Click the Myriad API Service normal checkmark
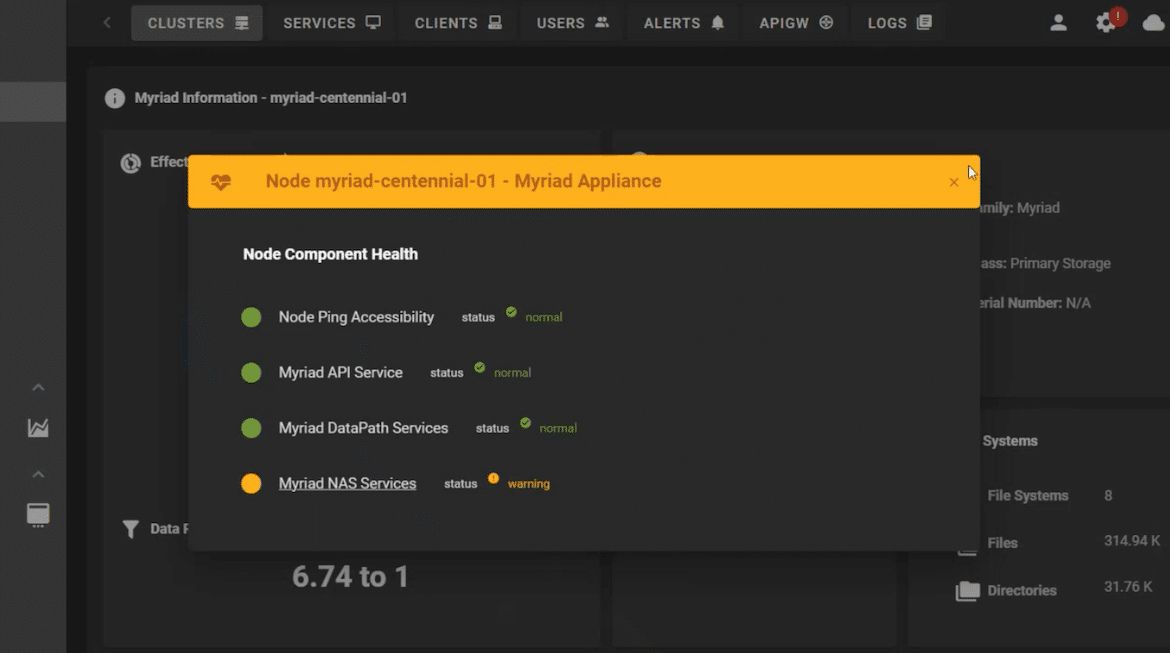Screen dimensions: 1170x653 480,367
